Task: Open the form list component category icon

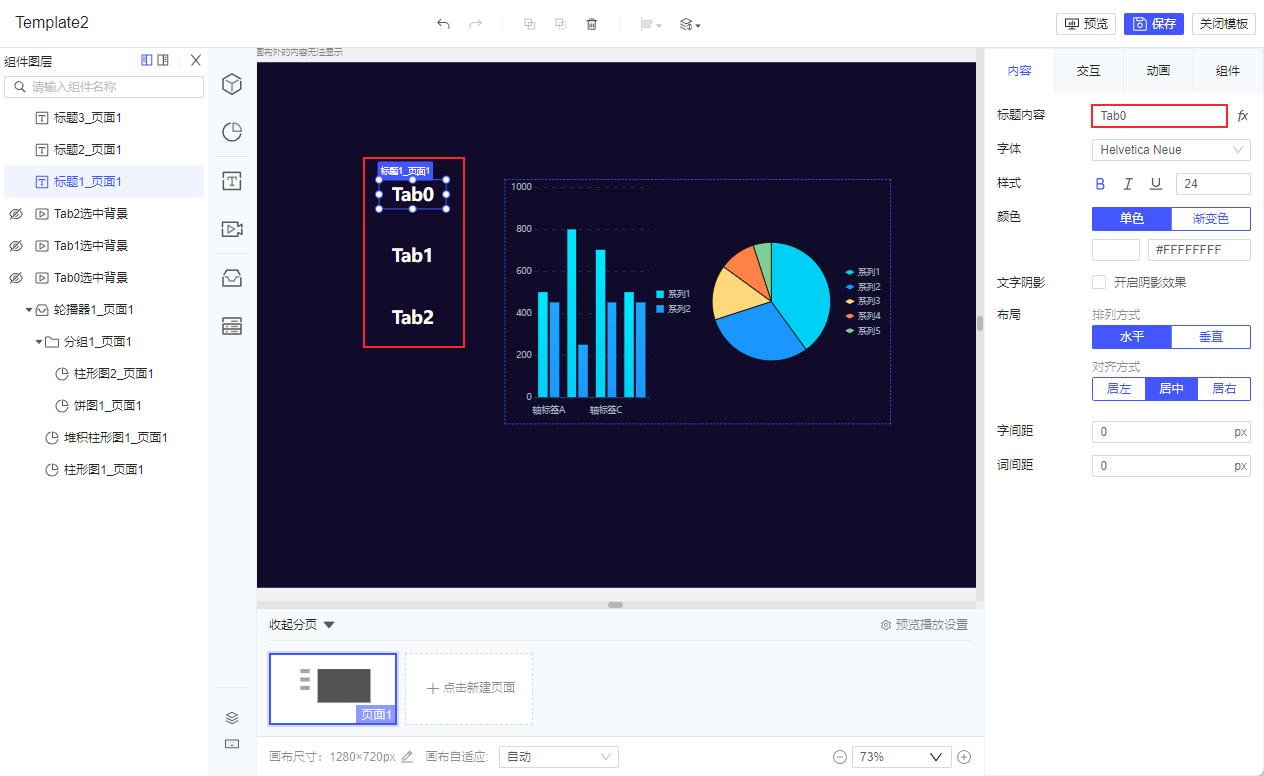Action: [232, 326]
